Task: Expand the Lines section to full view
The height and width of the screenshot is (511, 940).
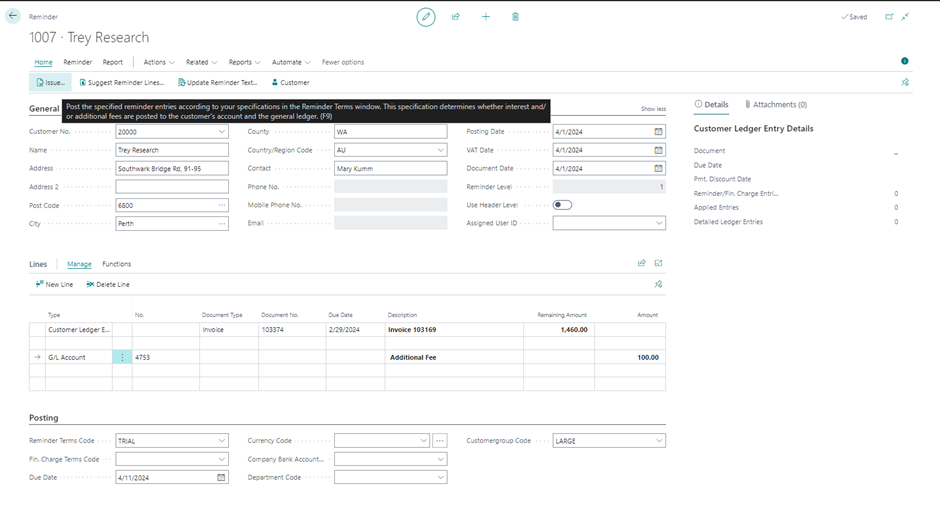Action: pos(658,263)
